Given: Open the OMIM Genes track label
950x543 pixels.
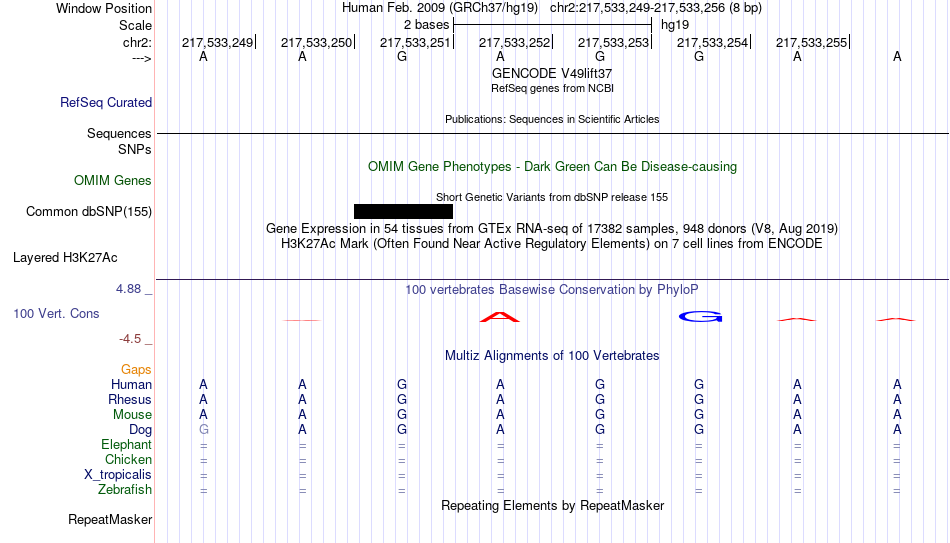Looking at the screenshot, I should click(113, 181).
